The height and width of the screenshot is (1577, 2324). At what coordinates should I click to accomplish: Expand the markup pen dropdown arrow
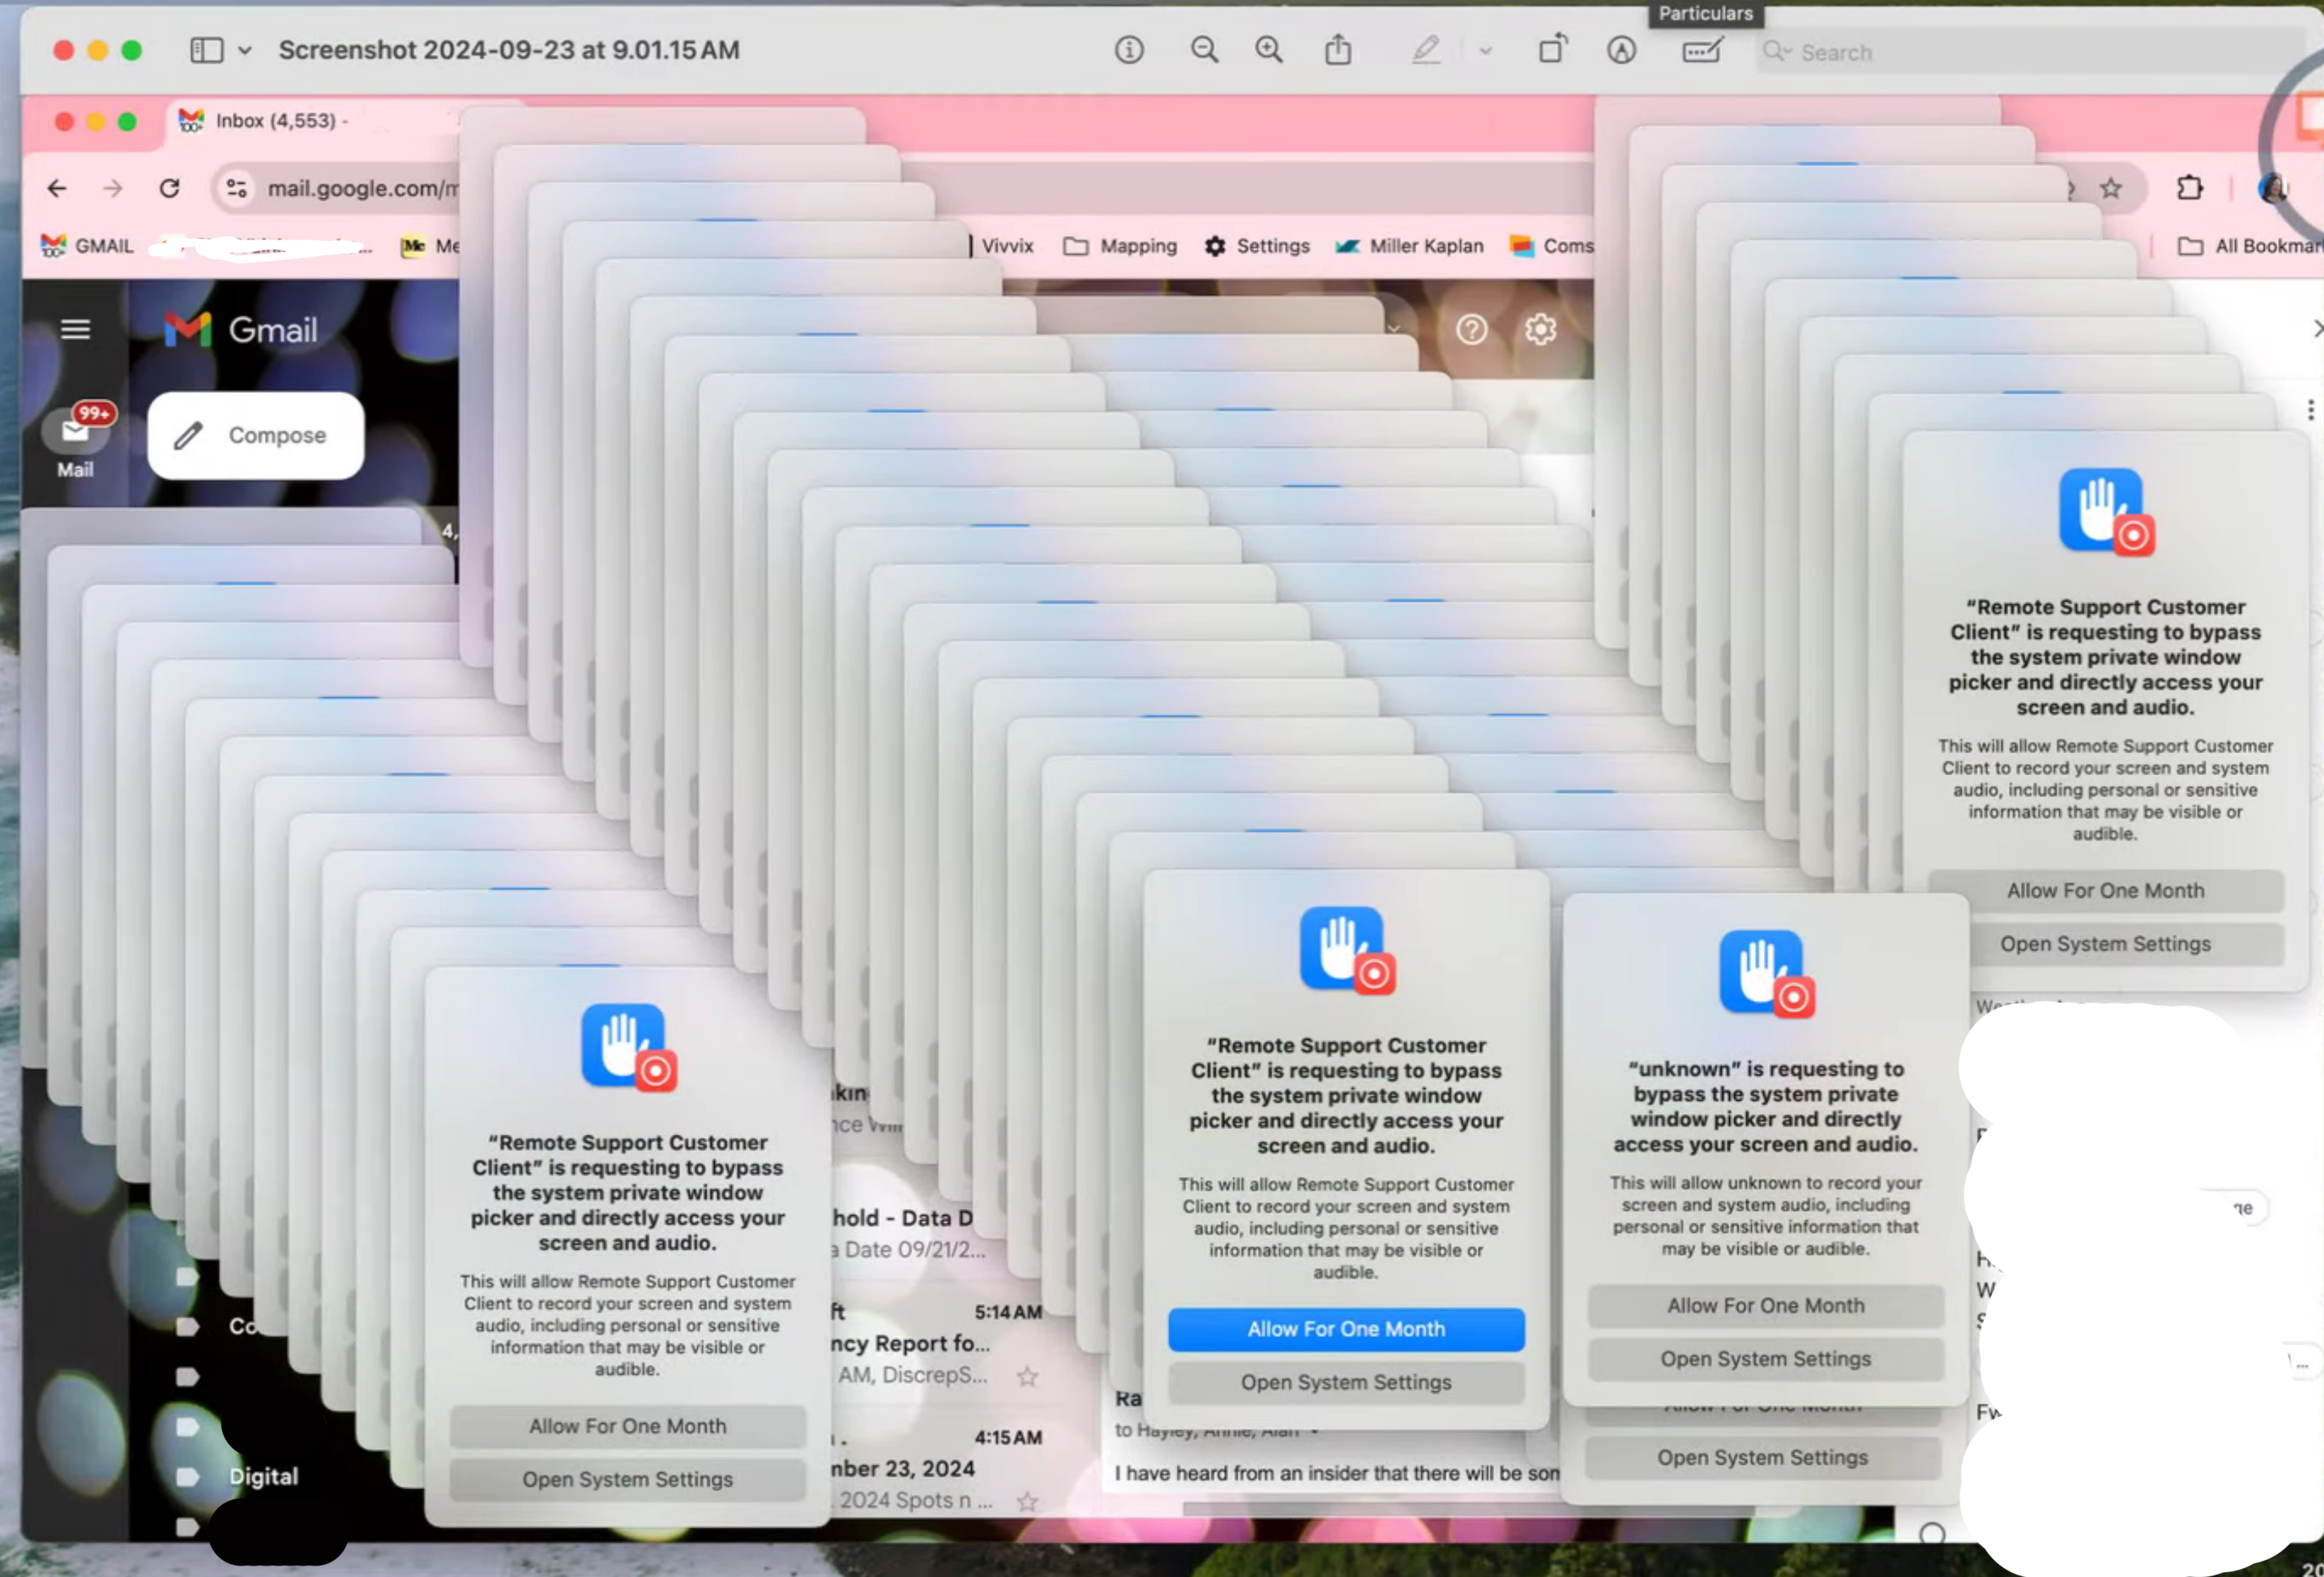coord(1485,51)
